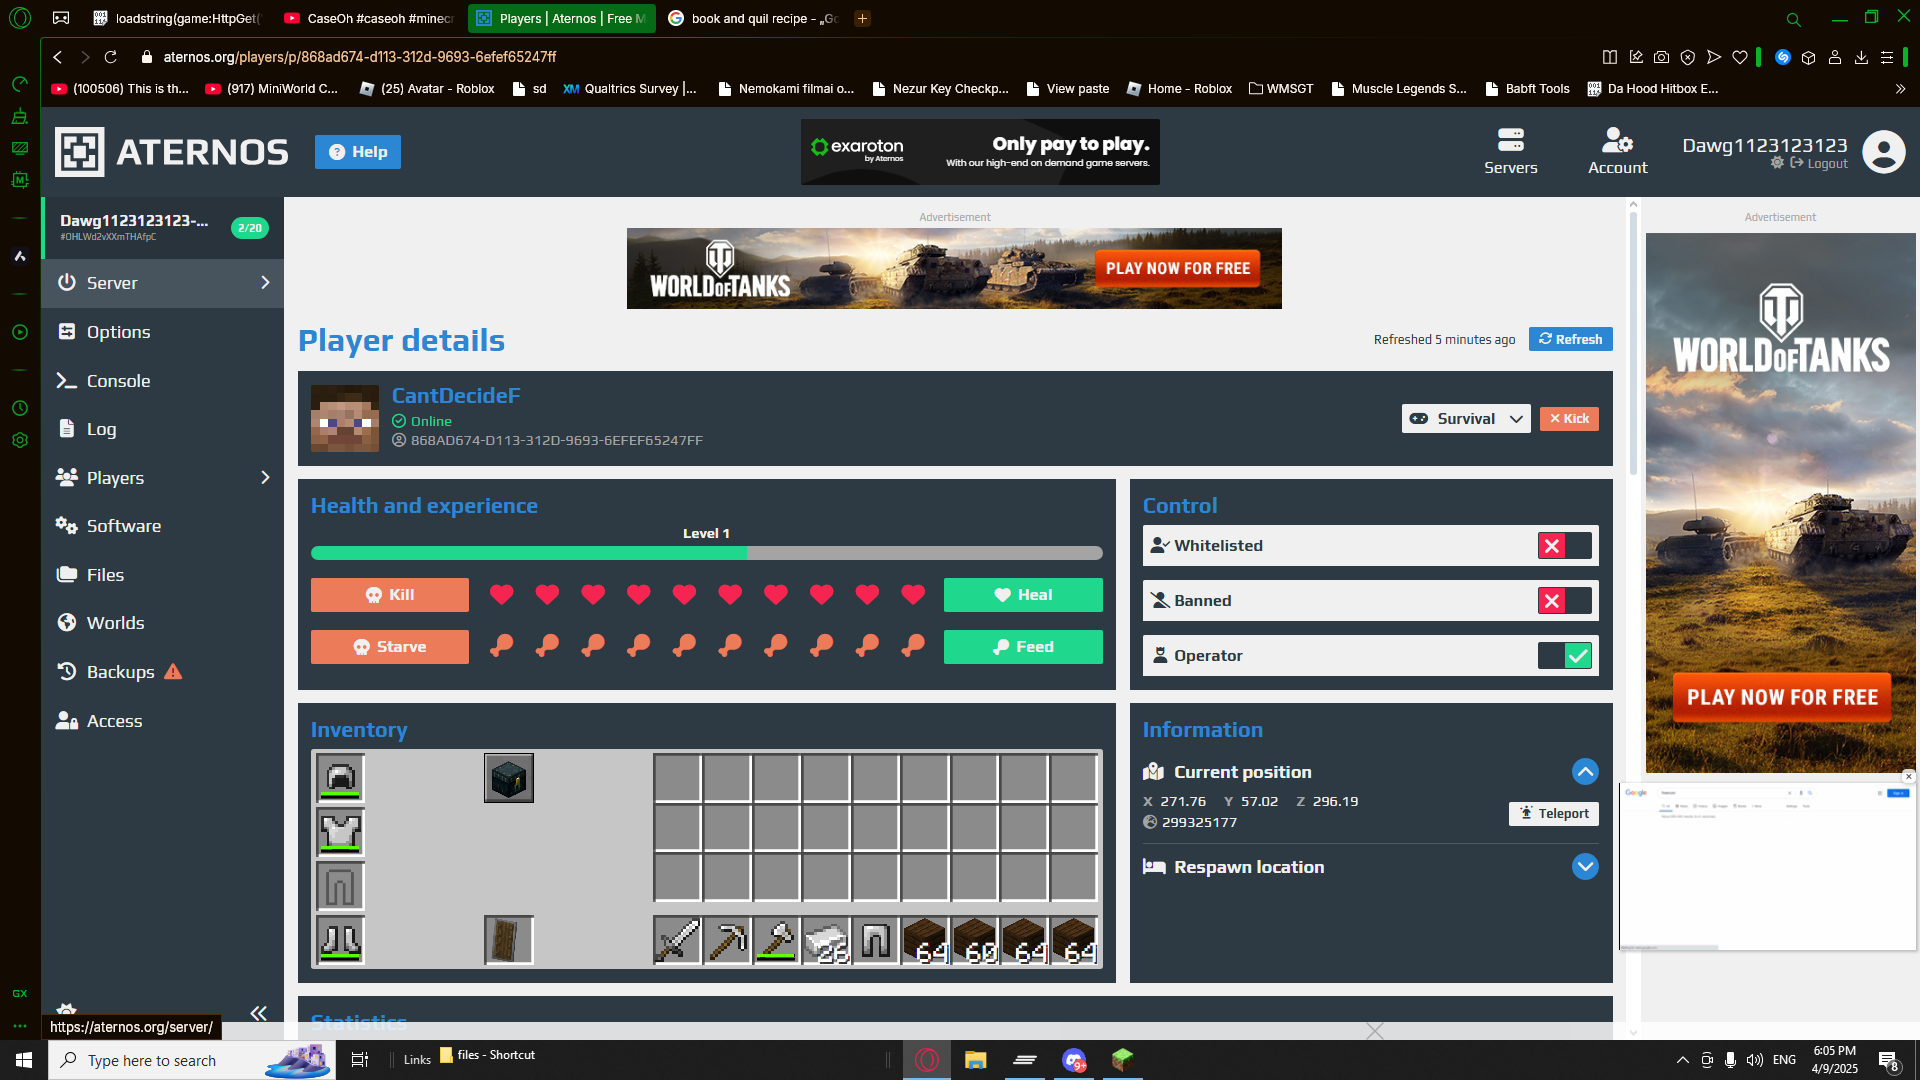This screenshot has height=1080, width=1920.
Task: Open the Discord icon in the taskbar
Action: tap(1073, 1060)
